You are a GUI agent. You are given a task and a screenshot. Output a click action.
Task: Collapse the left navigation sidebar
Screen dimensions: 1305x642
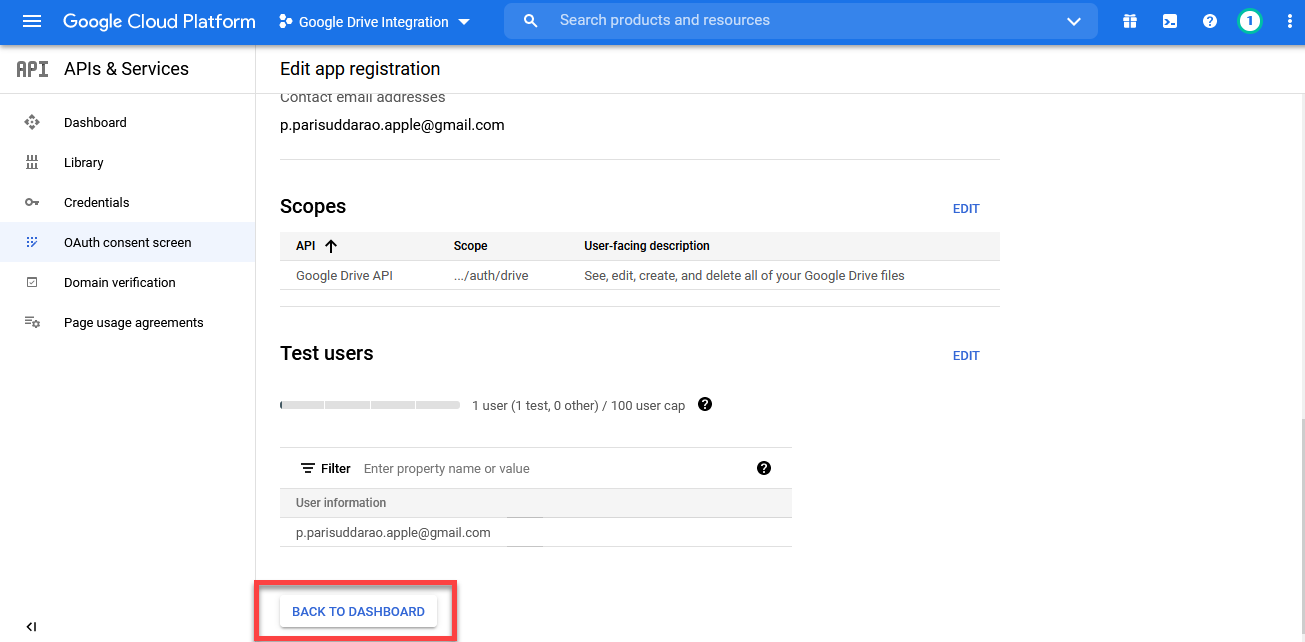click(31, 627)
